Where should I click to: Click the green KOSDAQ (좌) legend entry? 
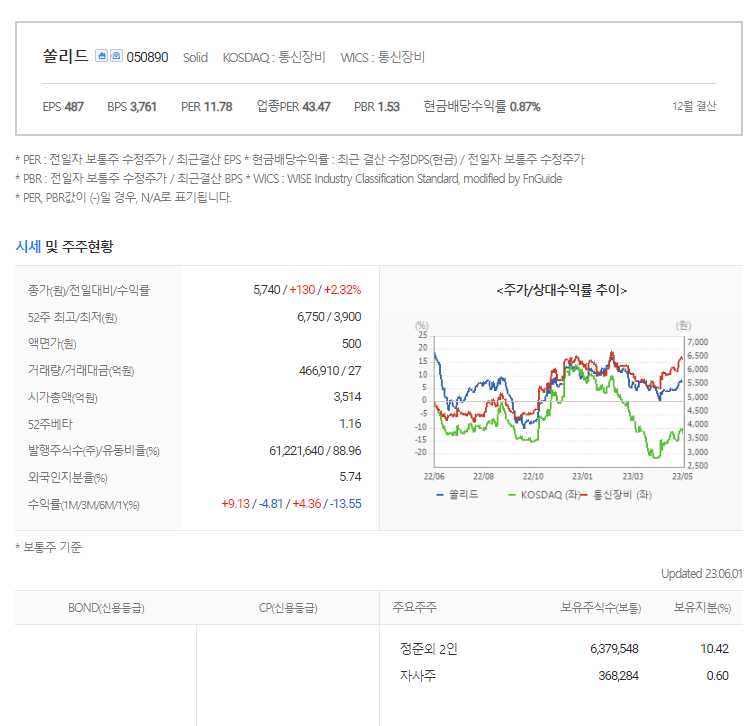(544, 495)
